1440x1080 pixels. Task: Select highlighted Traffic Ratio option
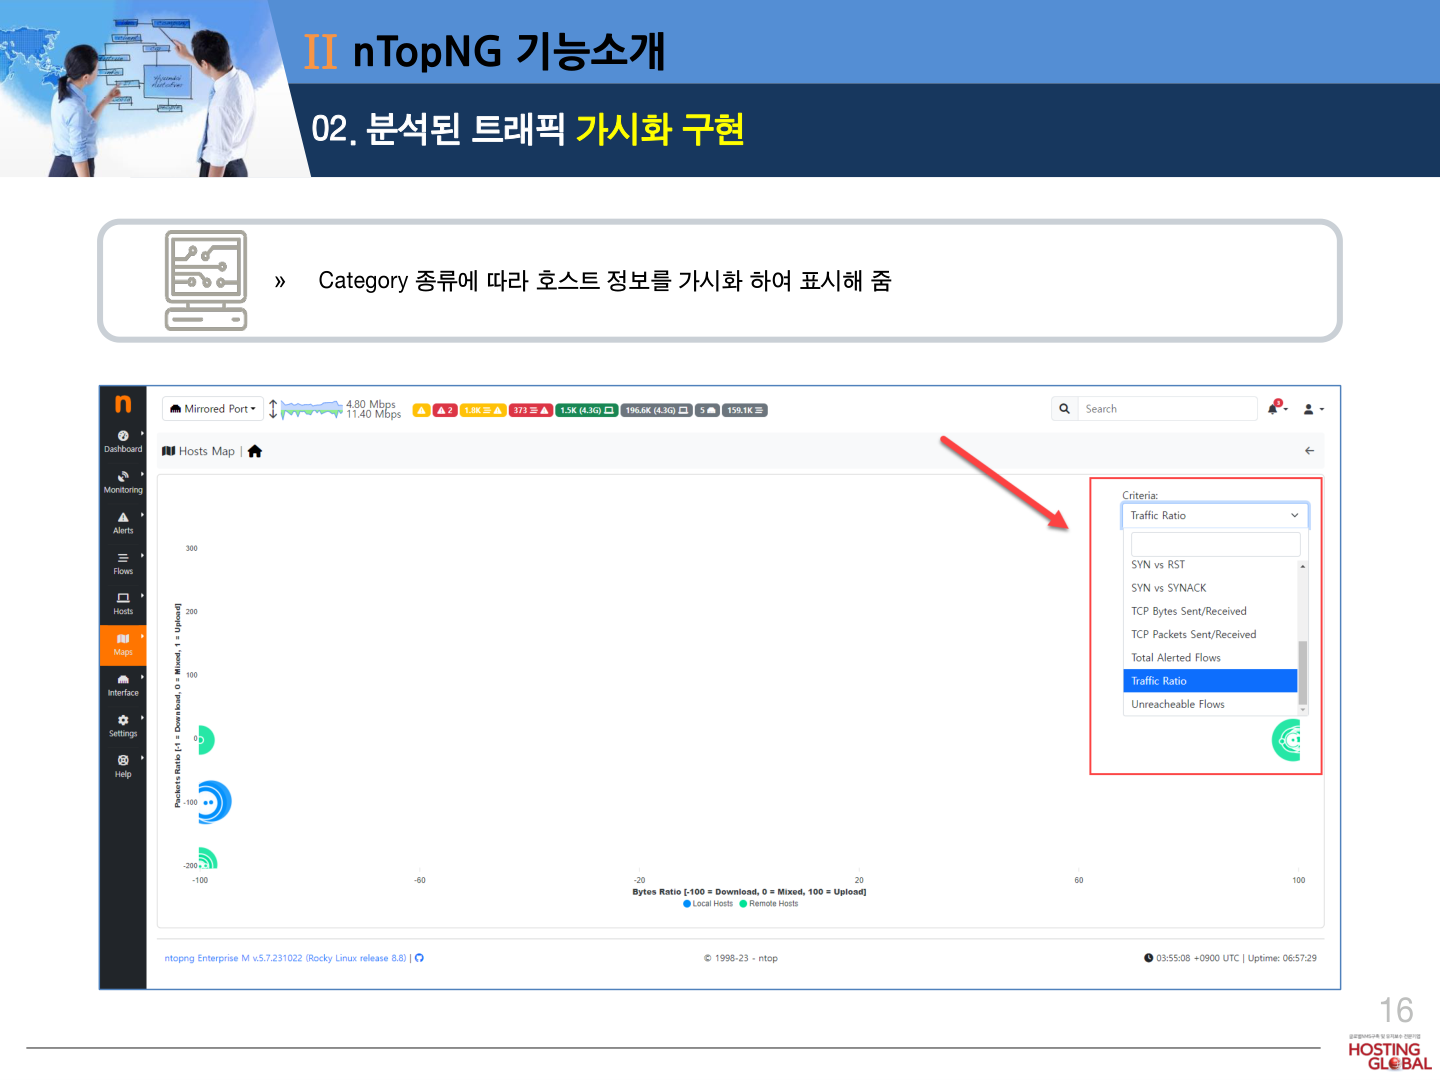(x=1210, y=681)
